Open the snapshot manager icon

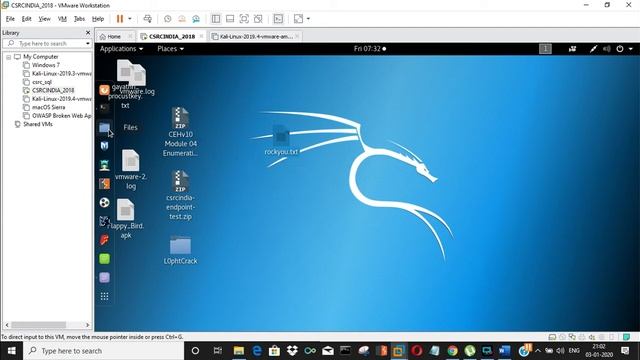click(x=196, y=19)
